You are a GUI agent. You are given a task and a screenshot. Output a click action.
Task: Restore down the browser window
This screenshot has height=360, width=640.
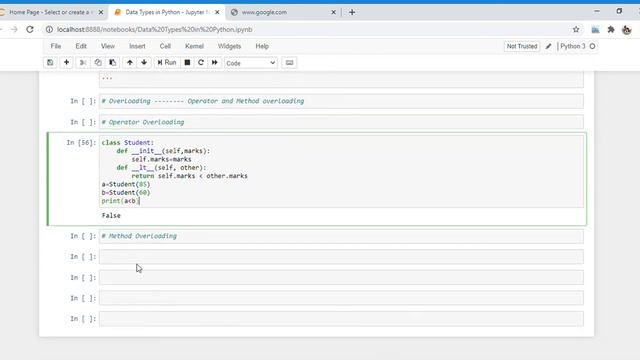(619, 11)
